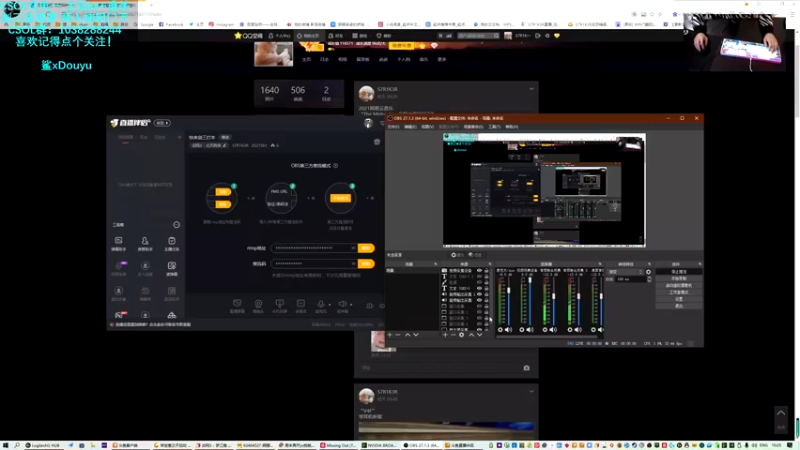Open 相册 tab in QQ空间 navigation
Screen dimensions: 800x450
point(343,60)
